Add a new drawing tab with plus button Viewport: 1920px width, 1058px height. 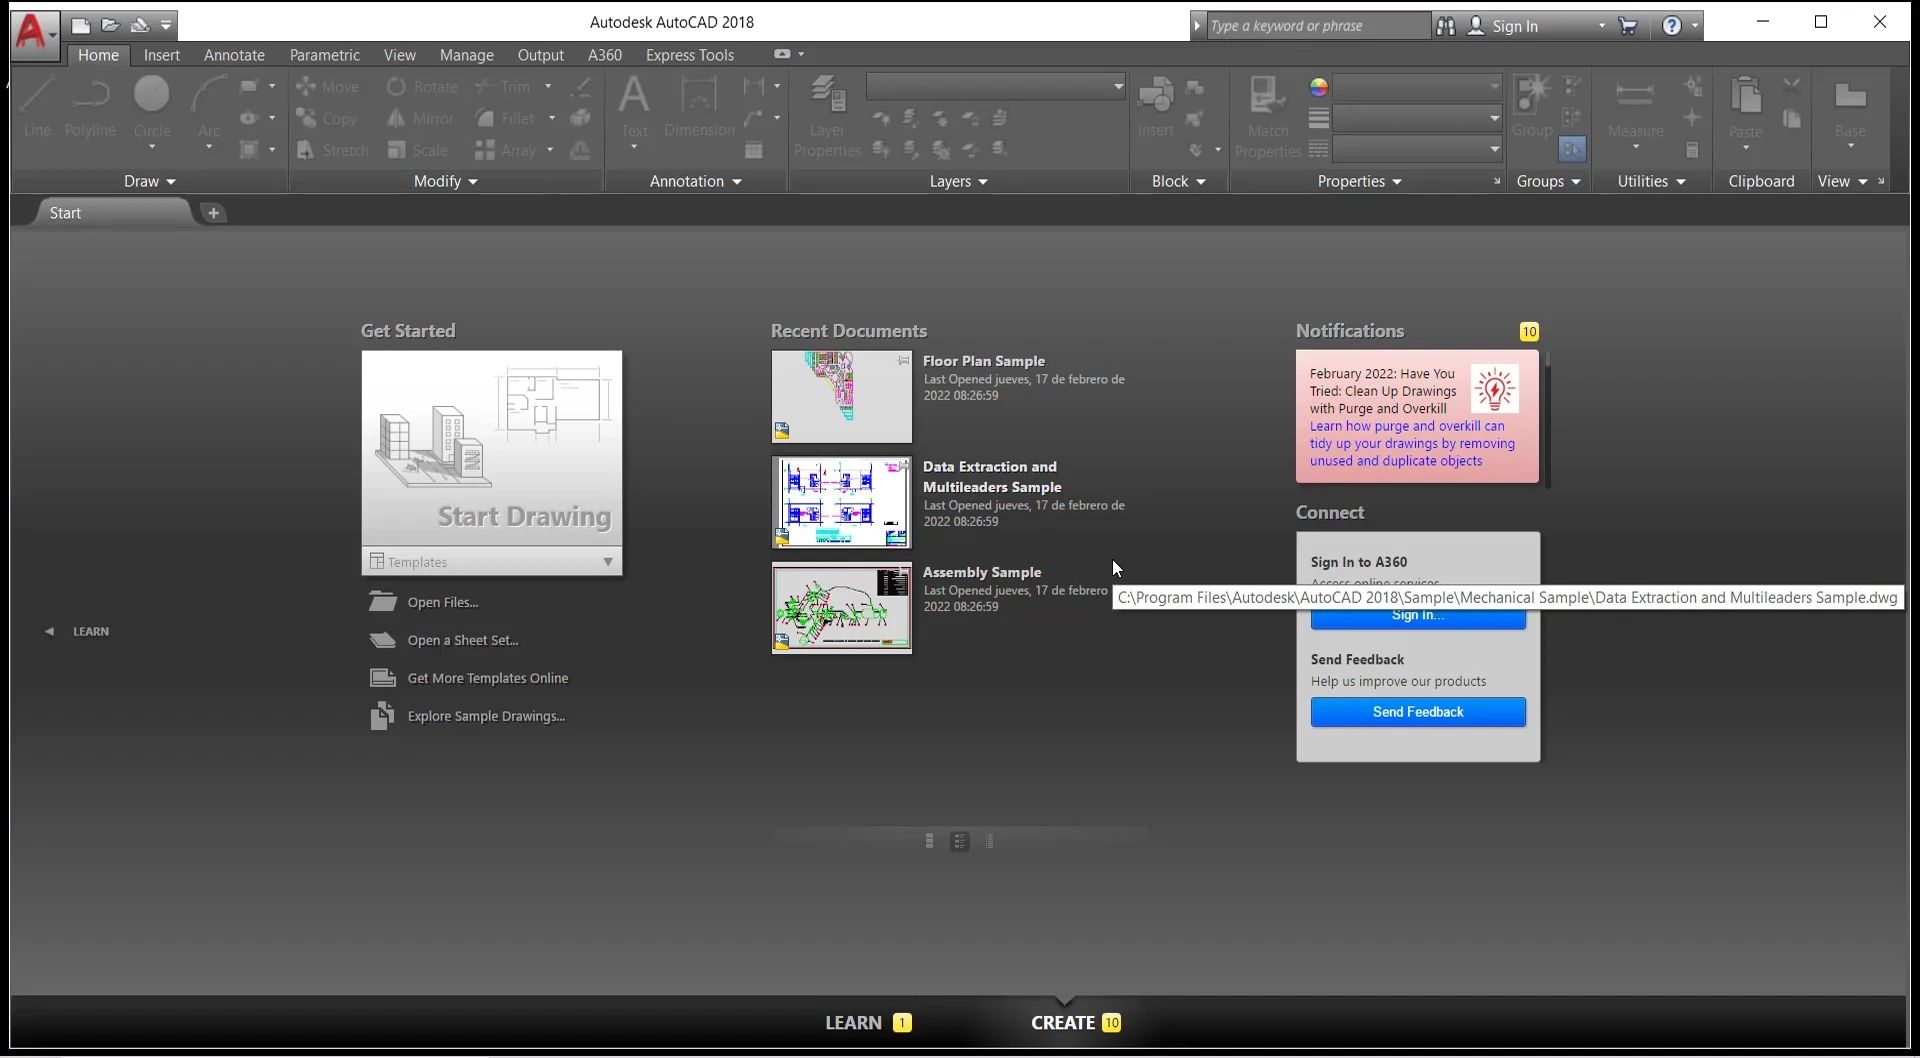click(213, 213)
